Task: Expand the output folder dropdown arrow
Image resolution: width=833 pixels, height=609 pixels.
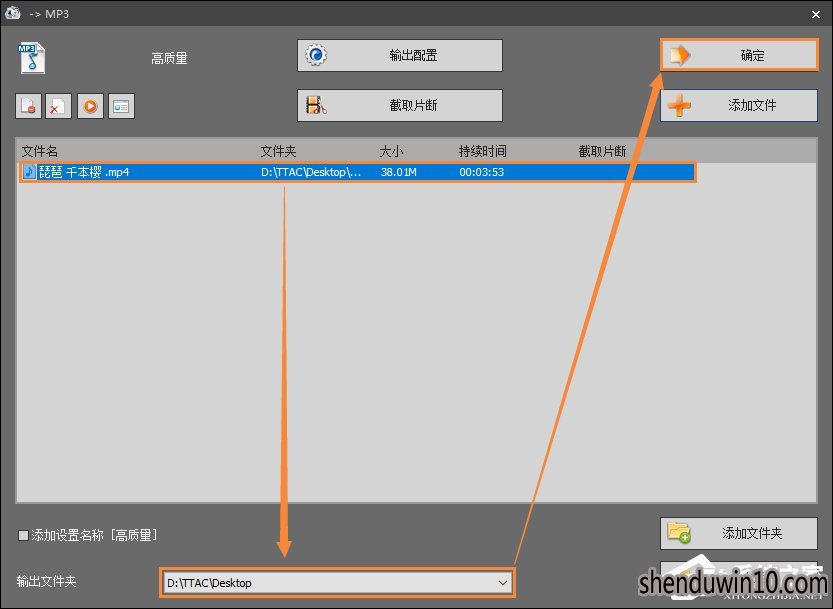Action: point(503,583)
